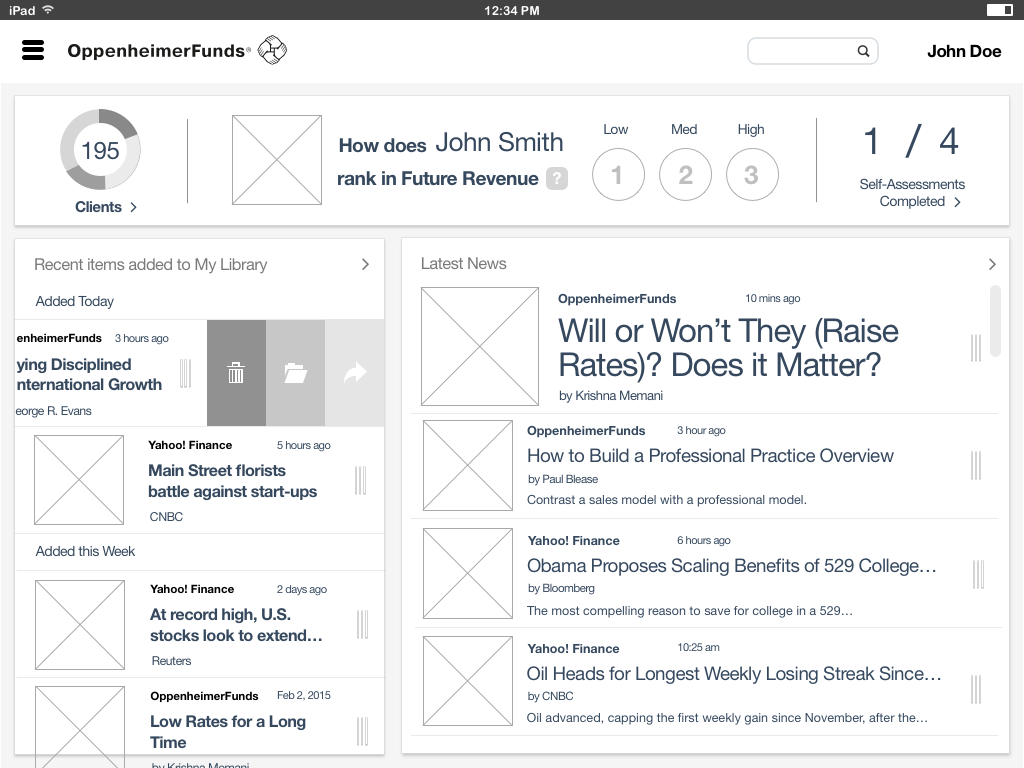The width and height of the screenshot is (1024, 768).
Task: Open 'Main Street florists battle against start-ups'
Action: [x=232, y=481]
